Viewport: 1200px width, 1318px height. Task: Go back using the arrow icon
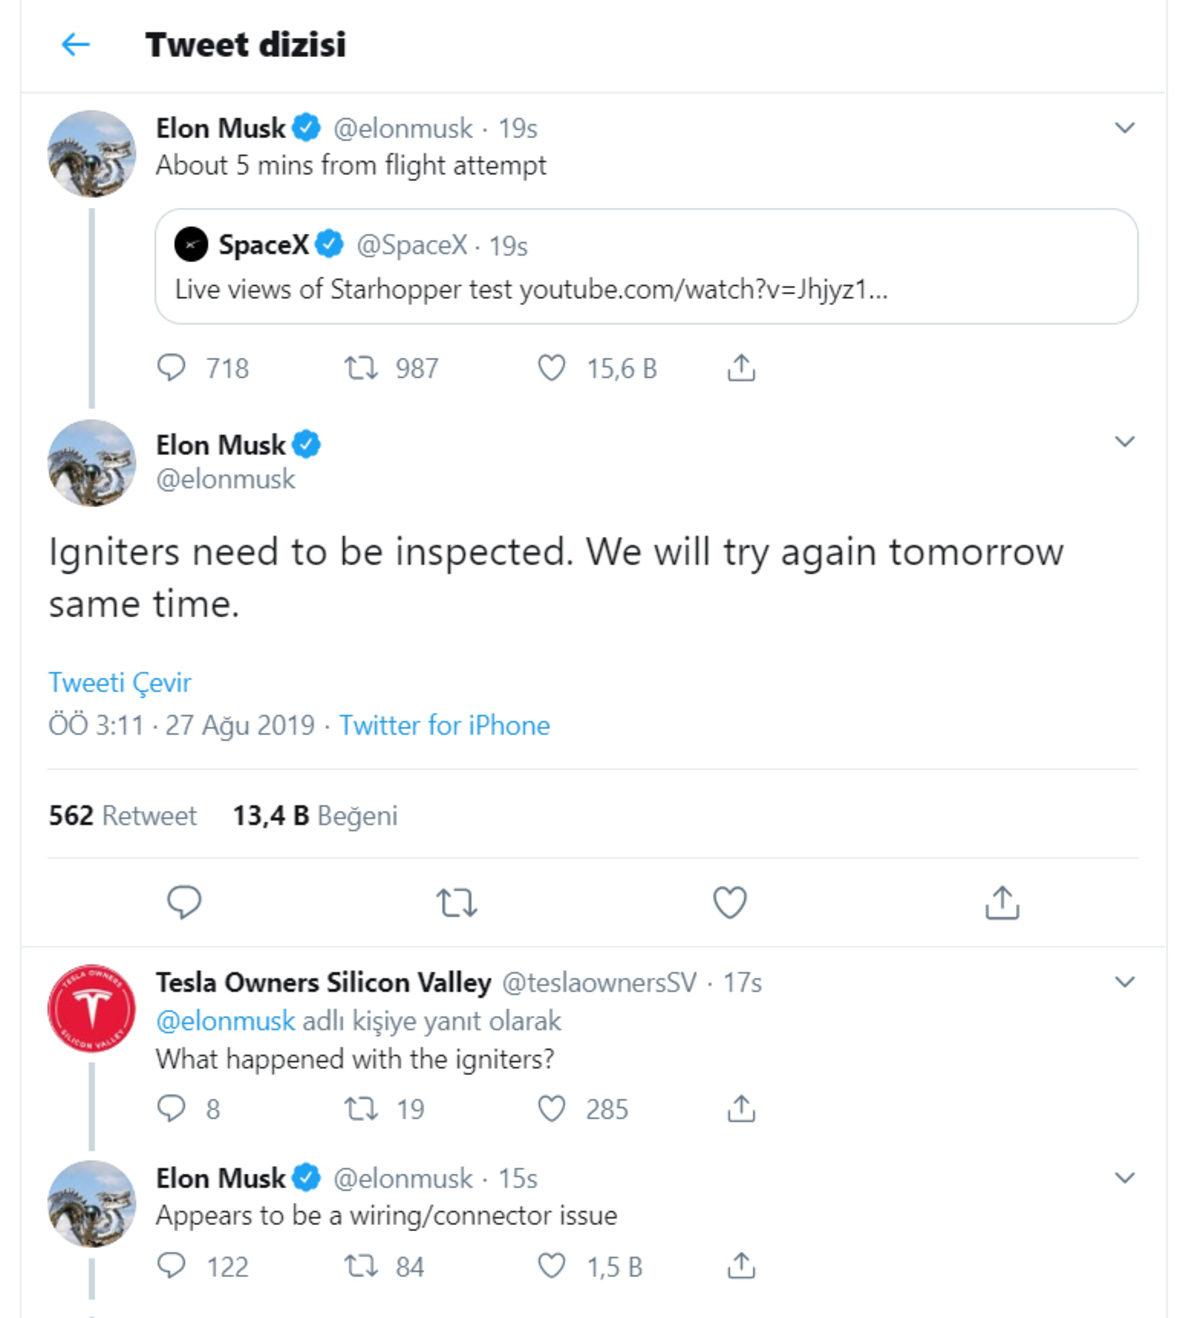coord(76,44)
